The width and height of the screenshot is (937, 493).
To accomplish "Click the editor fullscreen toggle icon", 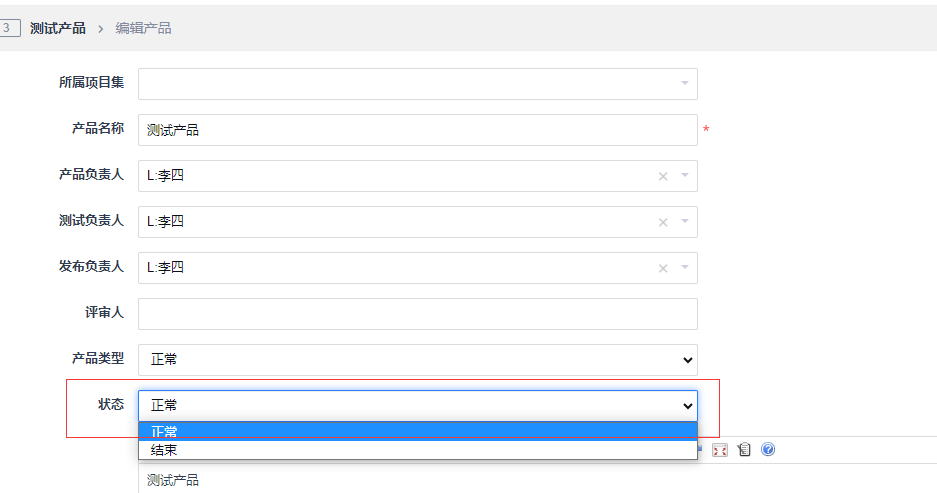I will 720,450.
